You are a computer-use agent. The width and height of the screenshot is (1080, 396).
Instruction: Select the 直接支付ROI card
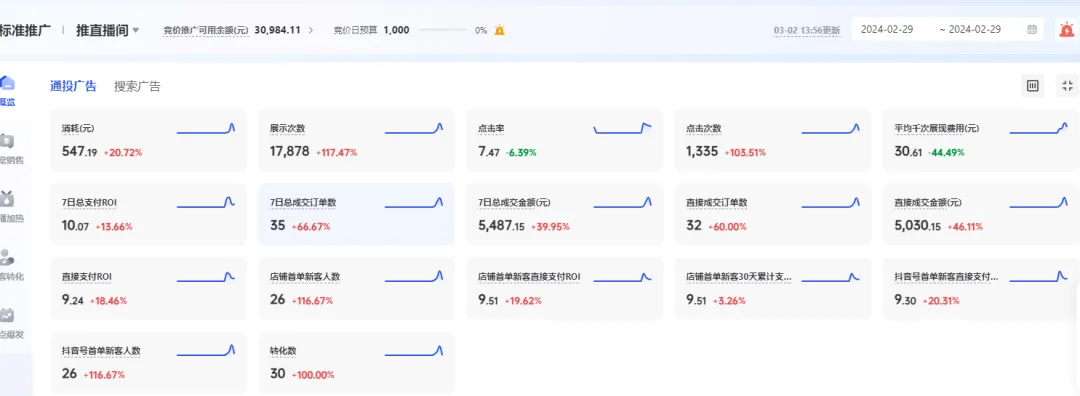click(x=148, y=289)
